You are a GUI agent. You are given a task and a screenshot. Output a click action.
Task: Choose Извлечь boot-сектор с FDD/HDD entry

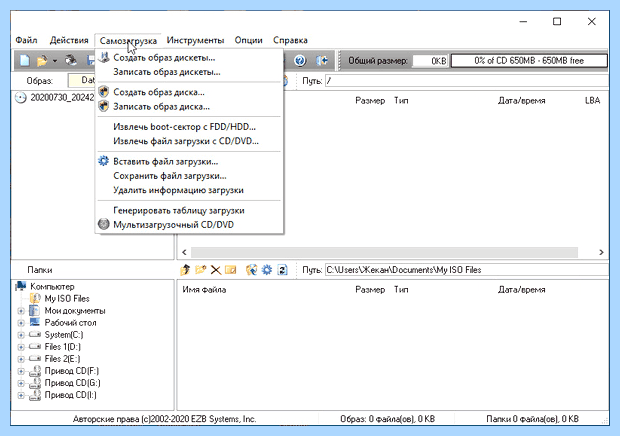pos(189,126)
